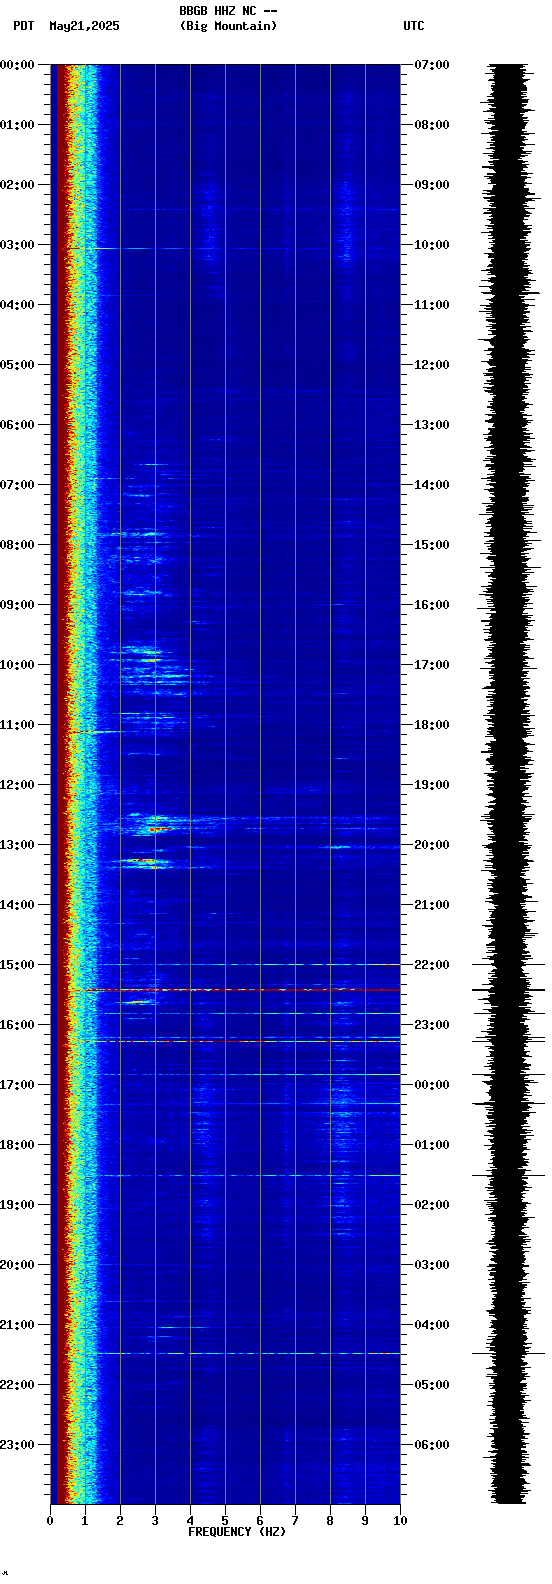Click the 12:00 PDT time label
552x1584 pixels.
[x=17, y=785]
